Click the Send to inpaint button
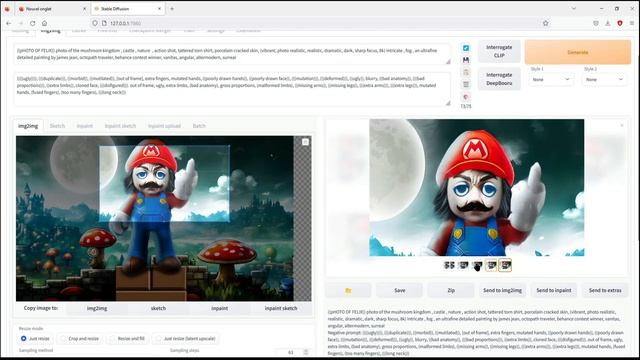The width and height of the screenshot is (640, 360). pos(554,290)
